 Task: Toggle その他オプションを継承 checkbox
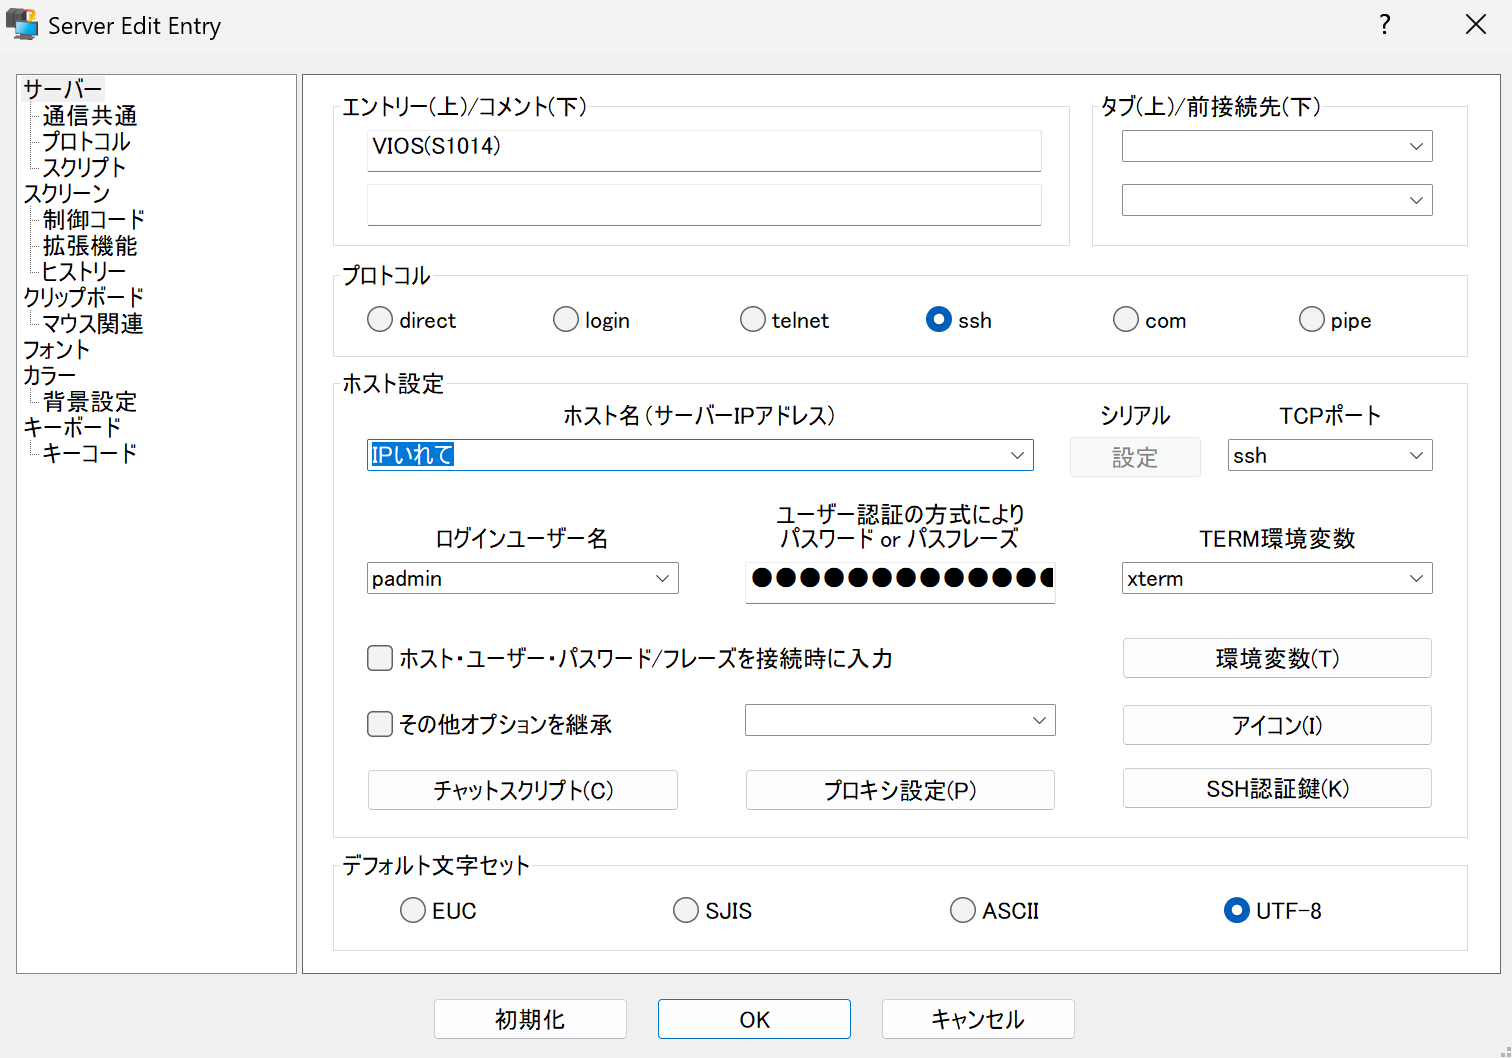(380, 724)
